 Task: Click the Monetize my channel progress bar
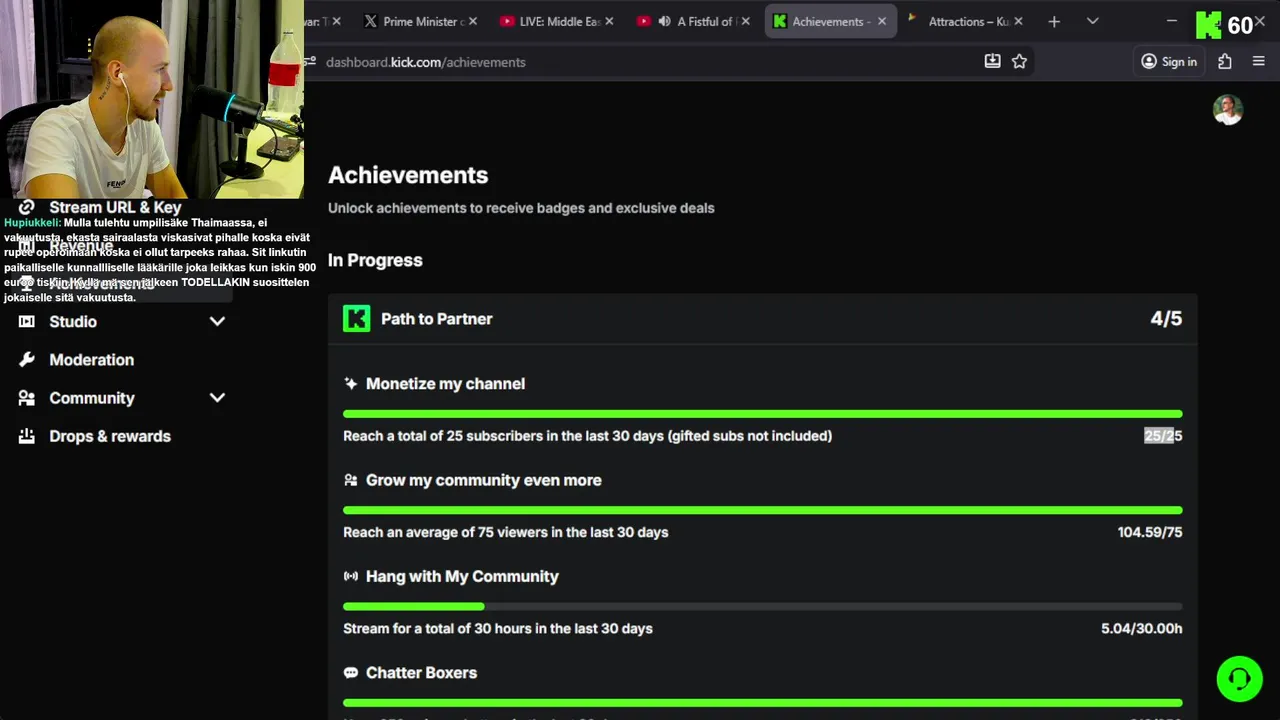(762, 414)
